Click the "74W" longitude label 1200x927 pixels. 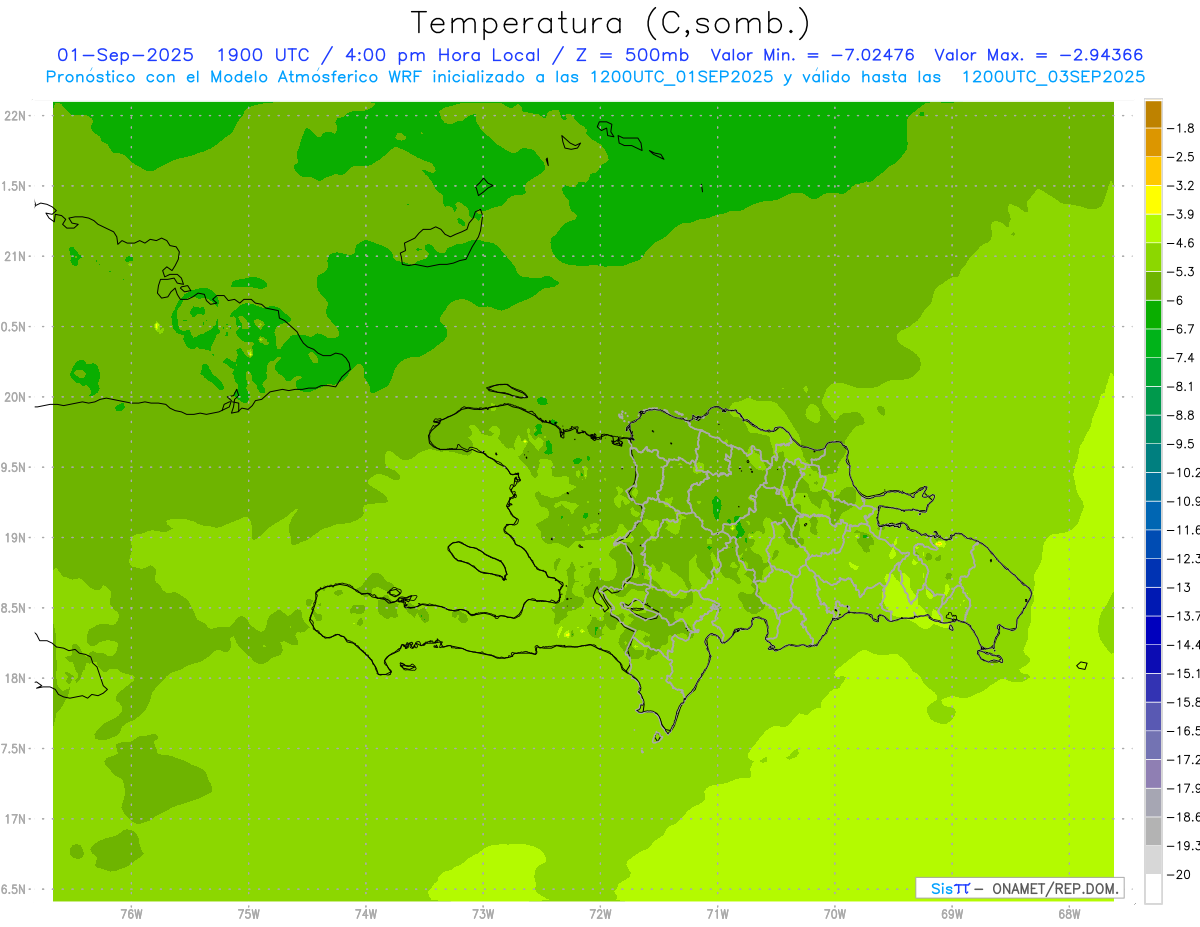pos(366,914)
